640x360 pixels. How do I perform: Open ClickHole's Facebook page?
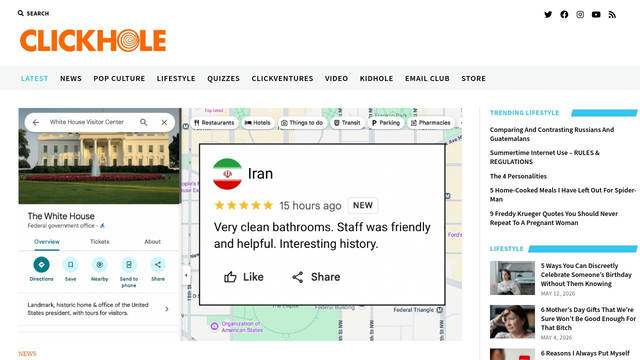564,15
